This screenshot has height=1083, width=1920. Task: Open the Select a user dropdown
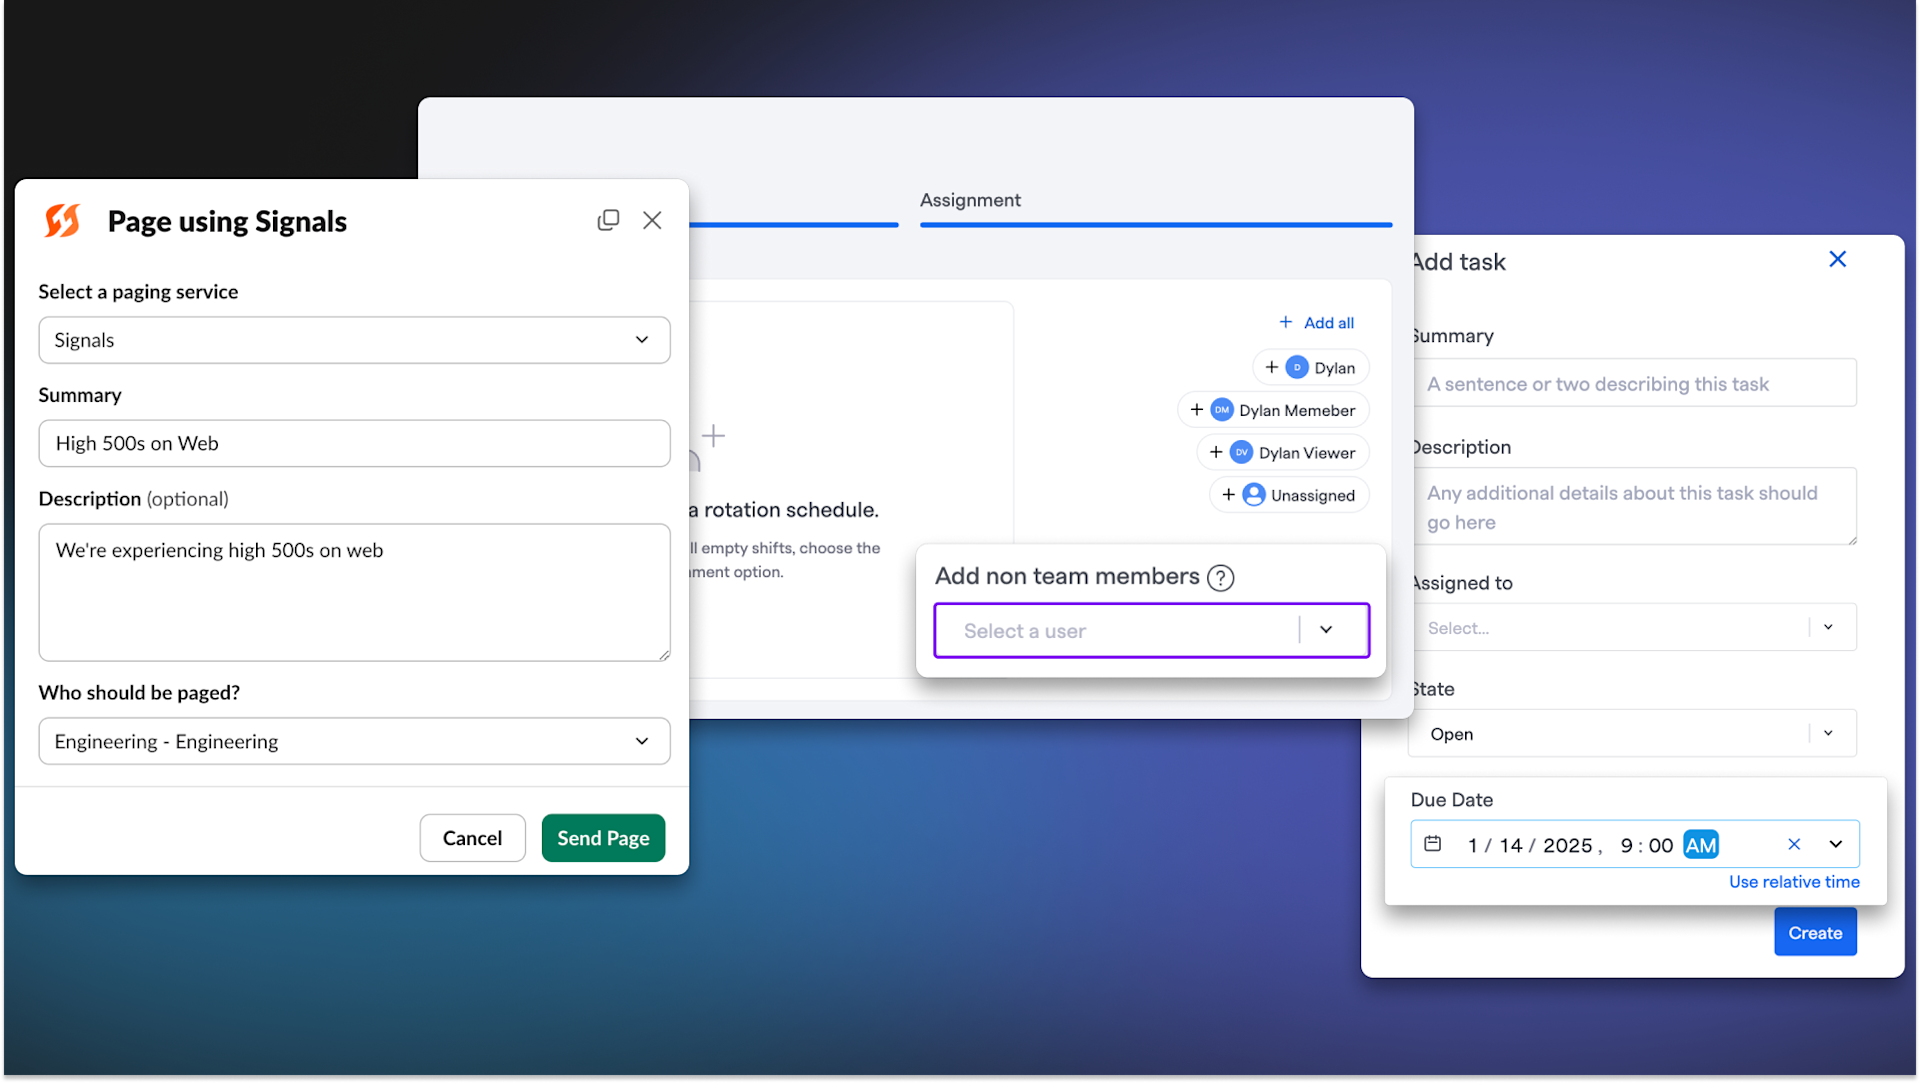1150,630
